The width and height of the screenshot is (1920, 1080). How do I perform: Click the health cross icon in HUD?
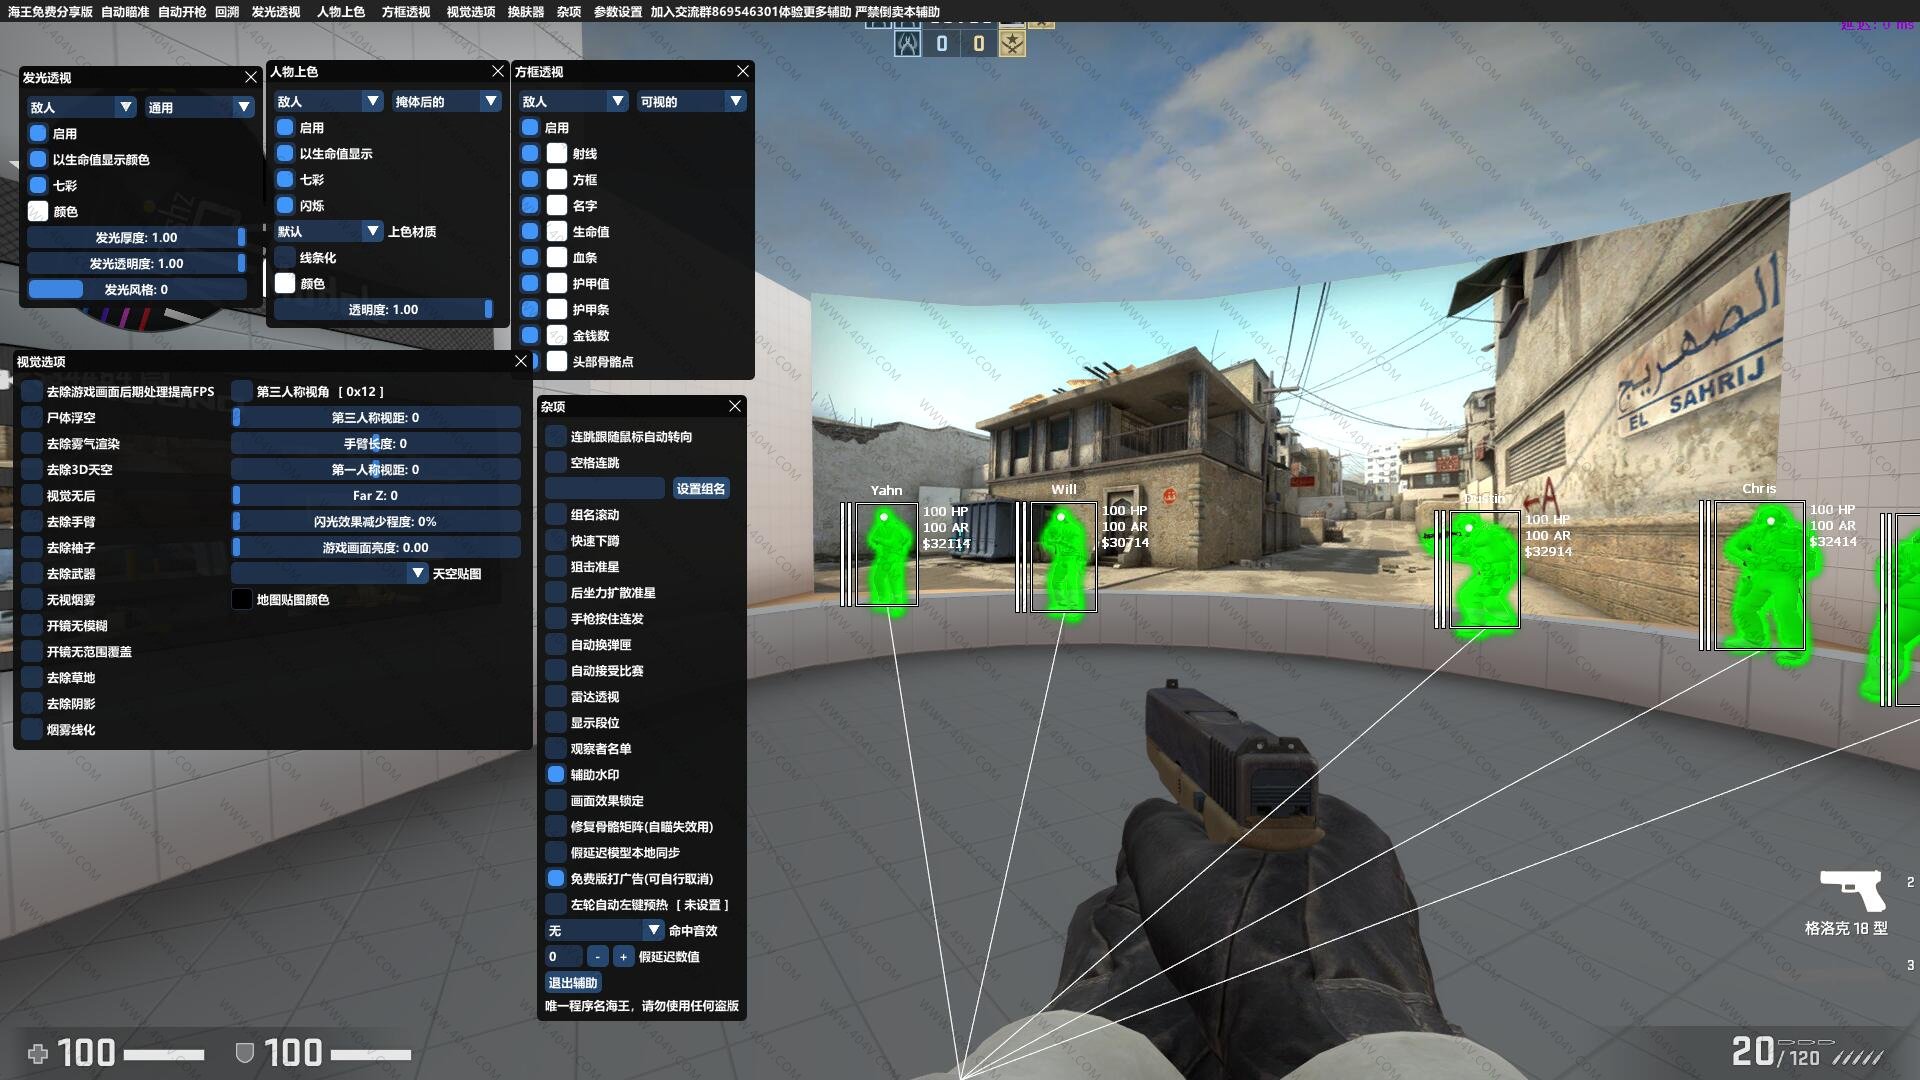click(x=38, y=1053)
